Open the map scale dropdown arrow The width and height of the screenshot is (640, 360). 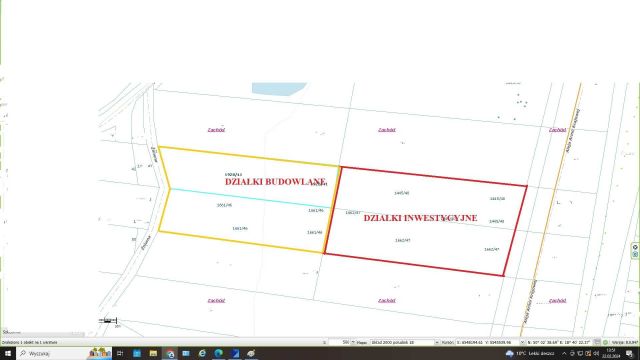(x=353, y=342)
